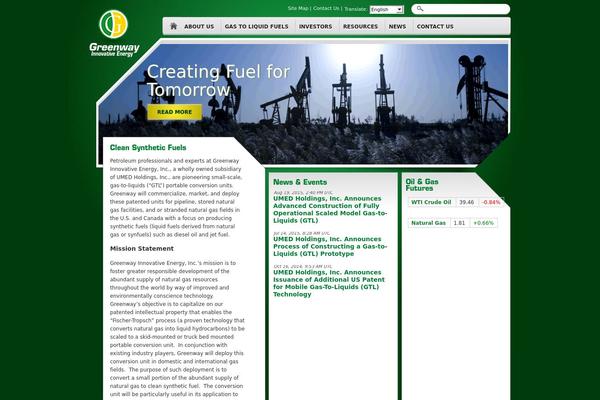This screenshot has height=400, width=600.
Task: Open Issuance of Additional US Patent article
Action: (329, 283)
